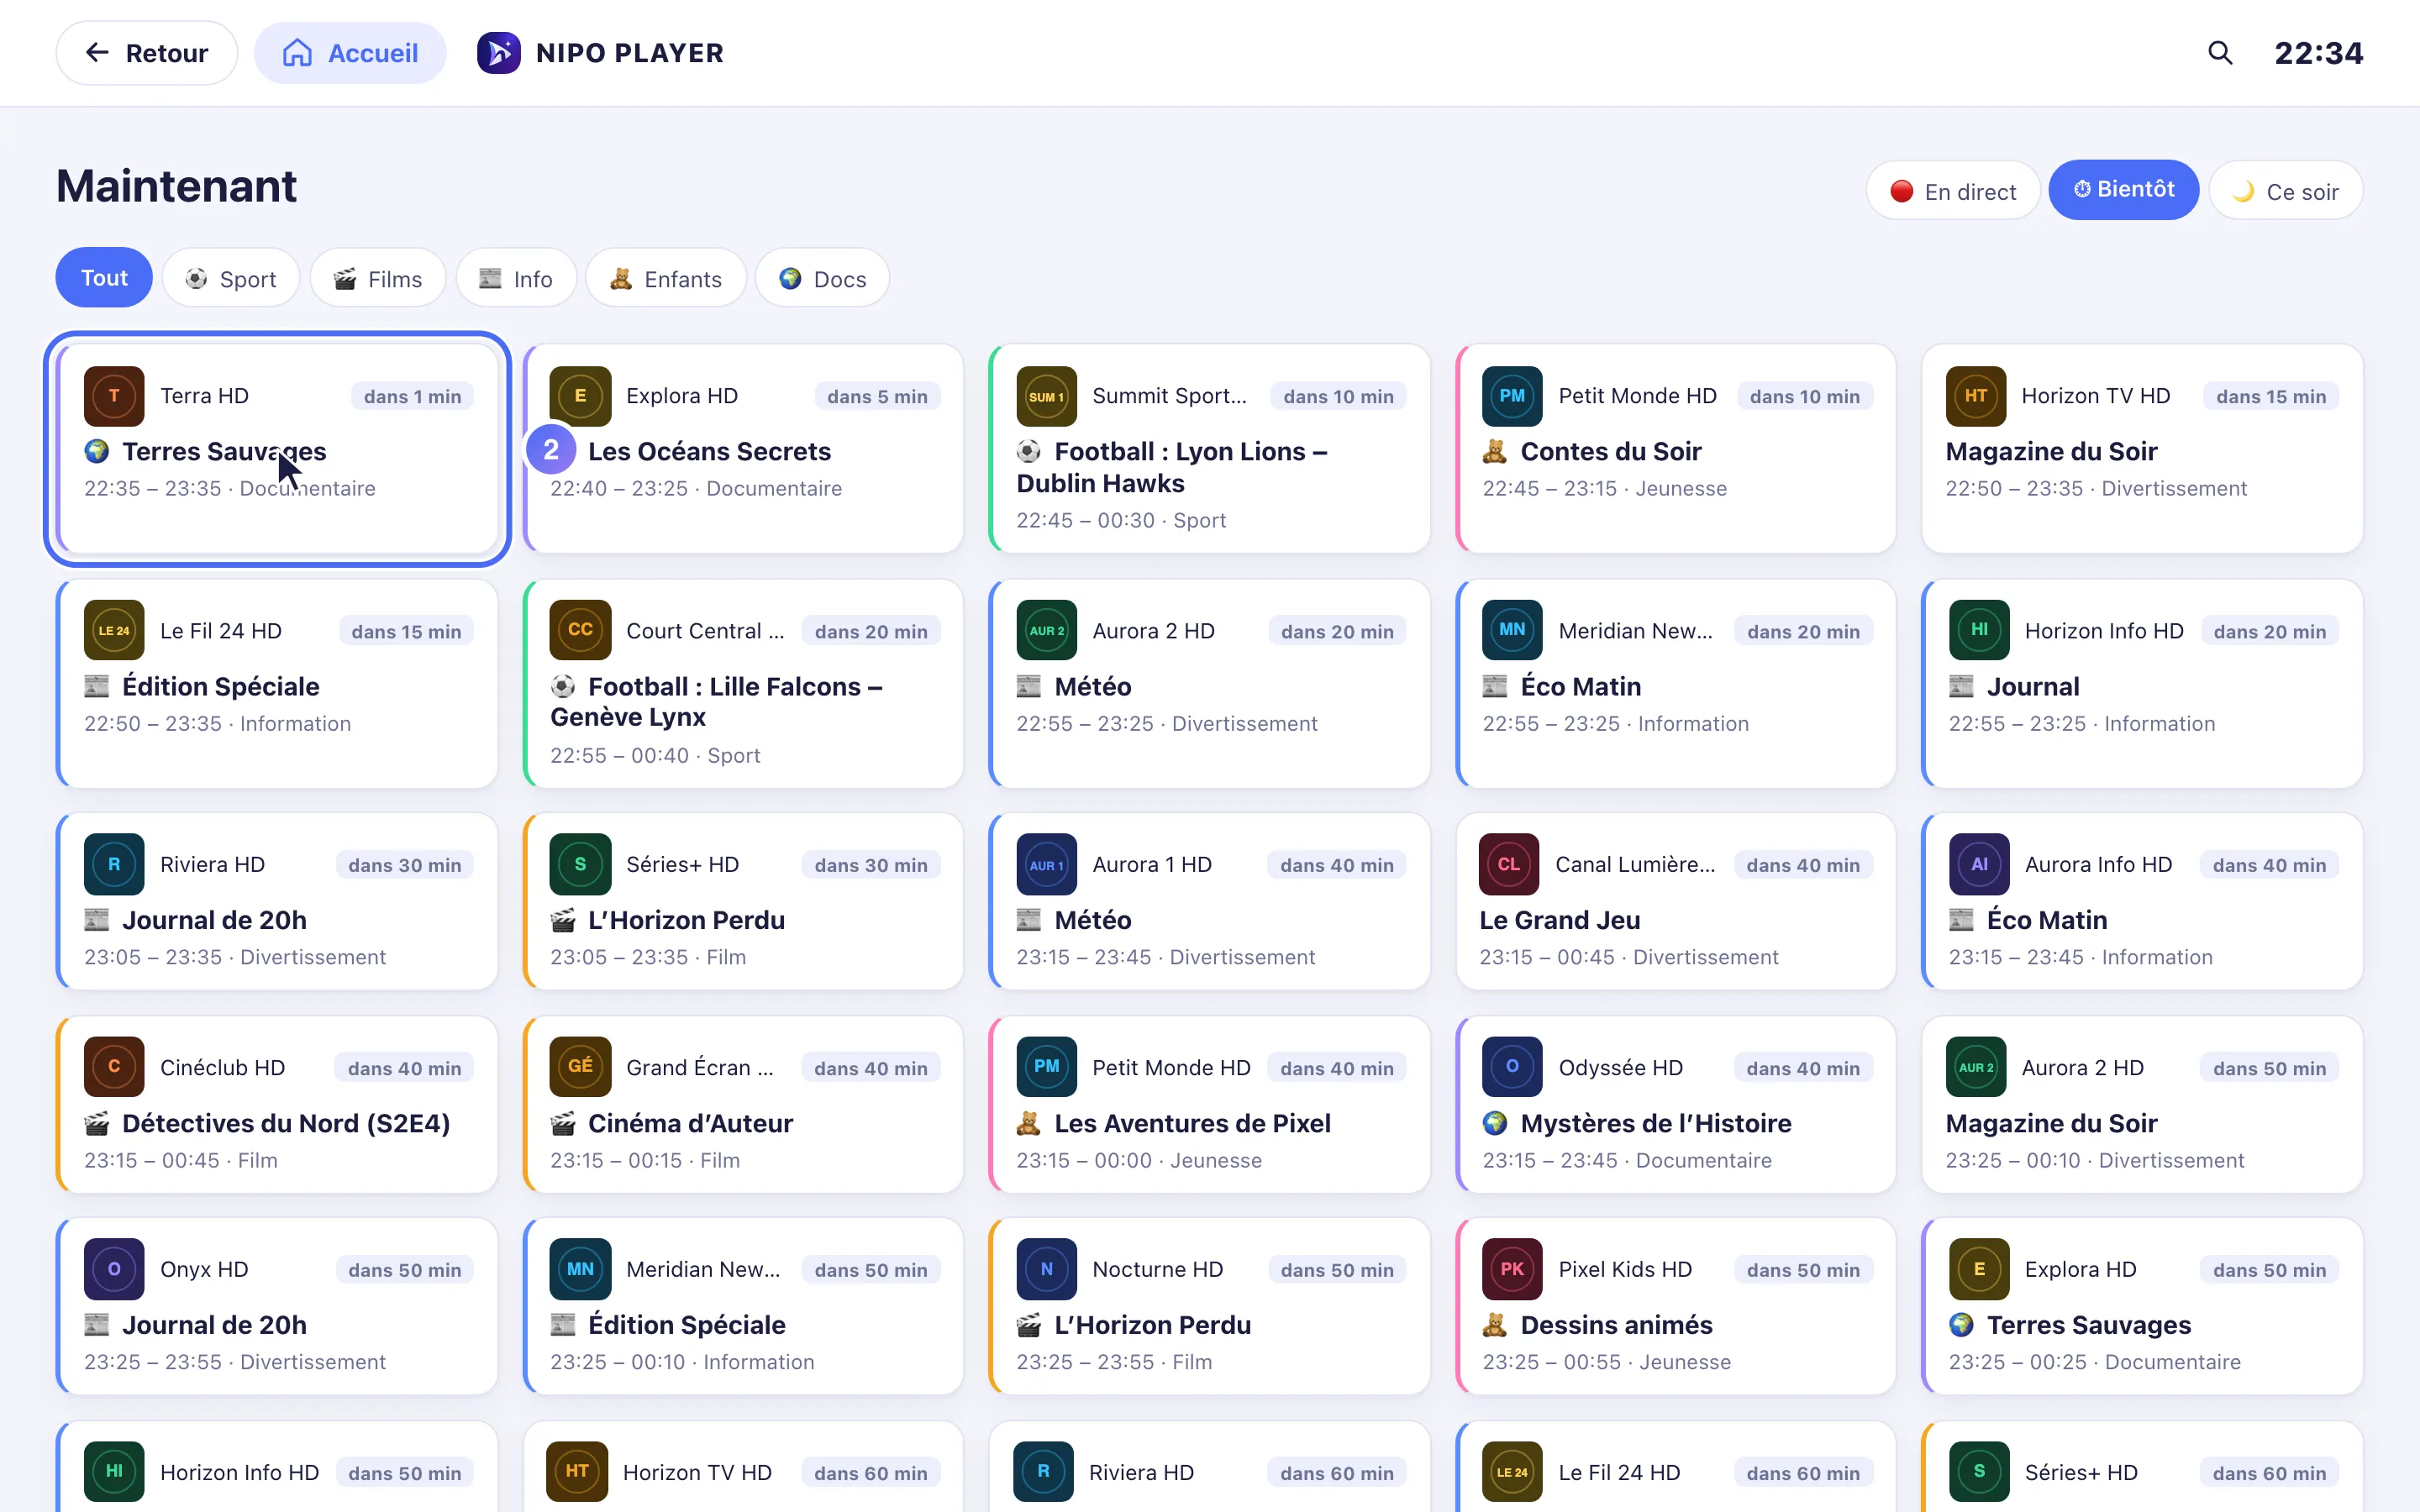
Task: Click the Horizon Info HD logo for Journal
Action: (1979, 630)
